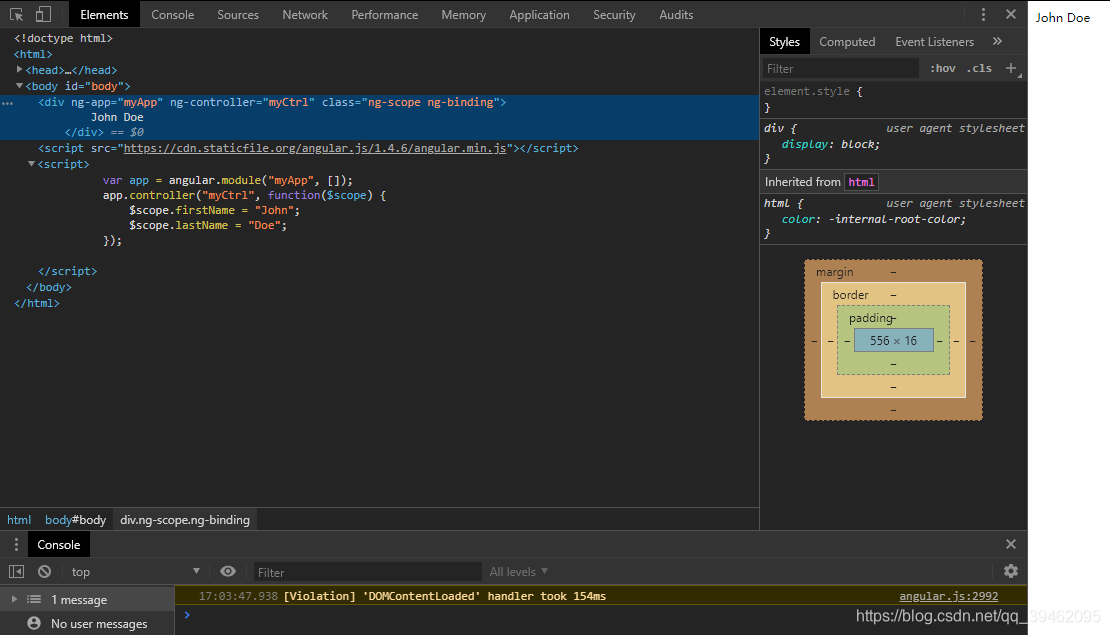Open the angular.js:2992 source link
Viewport: 1110px width, 635px height.
click(949, 596)
